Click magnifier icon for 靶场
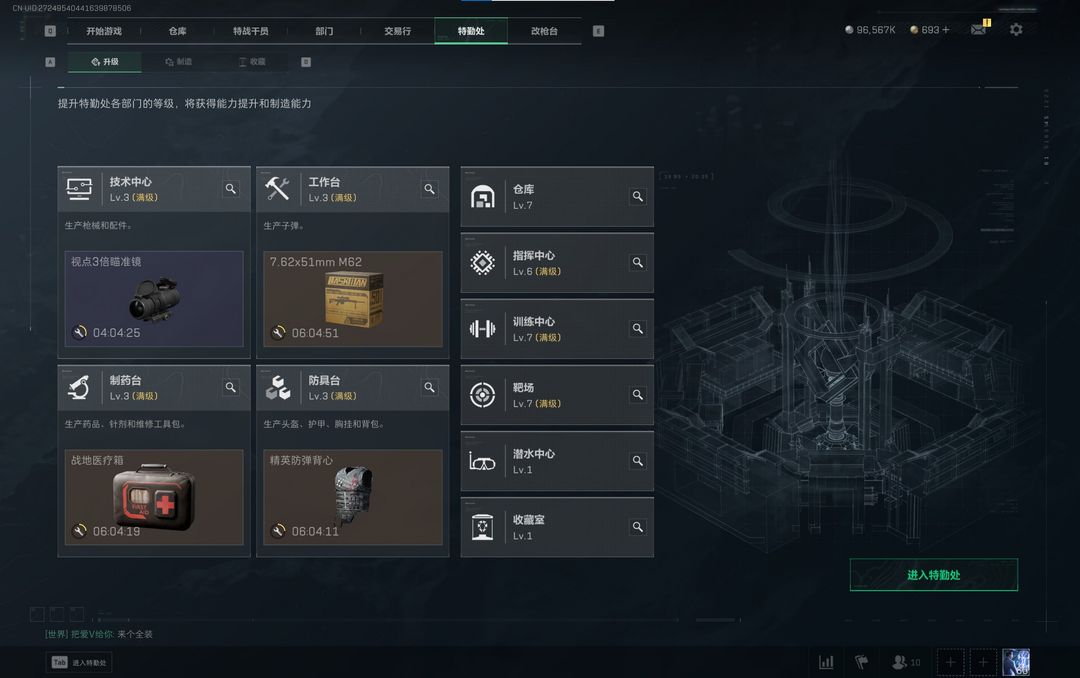Screen dimensions: 1080x678 click(638, 395)
